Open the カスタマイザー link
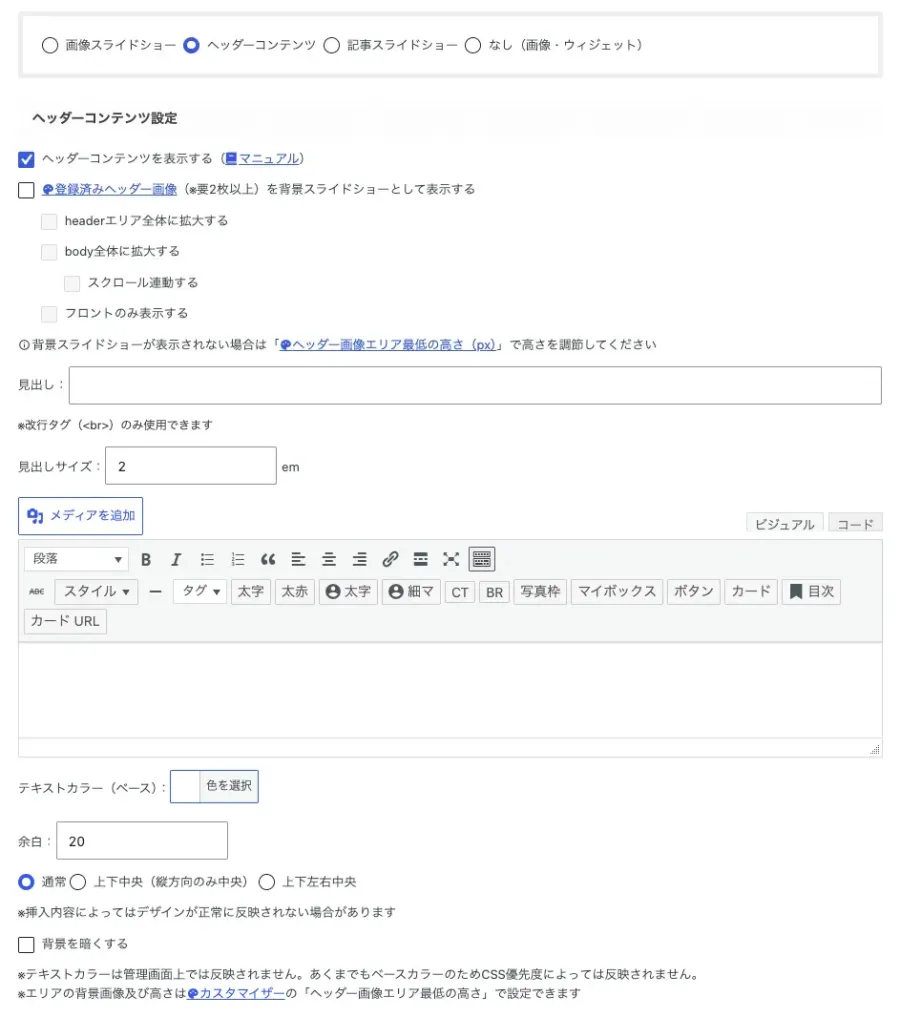The image size is (900, 1015). pos(236,994)
